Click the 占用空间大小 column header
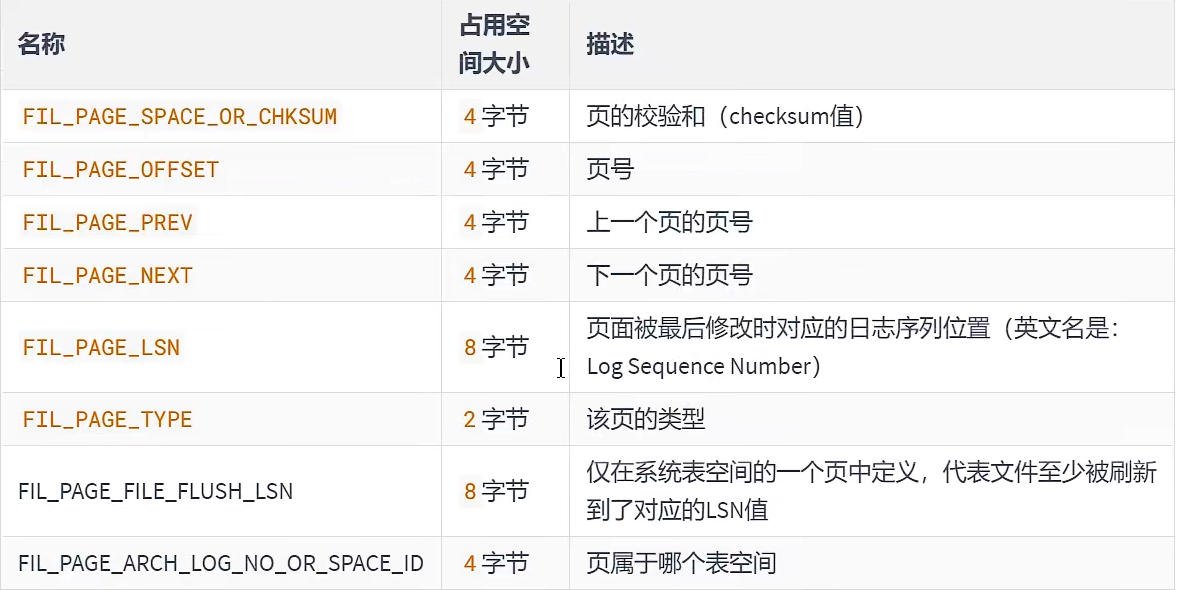Viewport: 1177px width, 590px height. [x=495, y=45]
